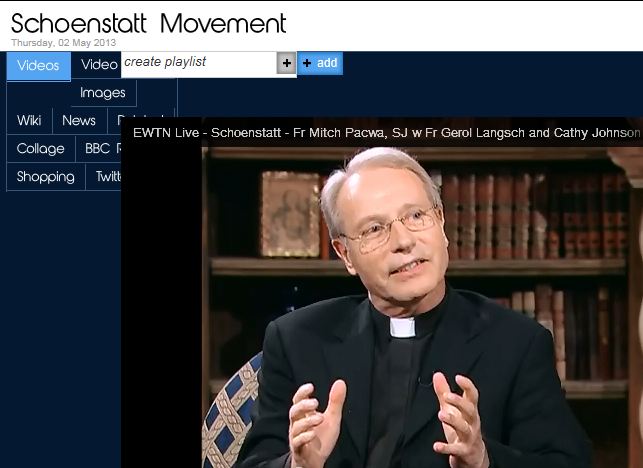The image size is (643, 468).
Task: Click the framed portrait on the bookshelf
Action: point(291,214)
